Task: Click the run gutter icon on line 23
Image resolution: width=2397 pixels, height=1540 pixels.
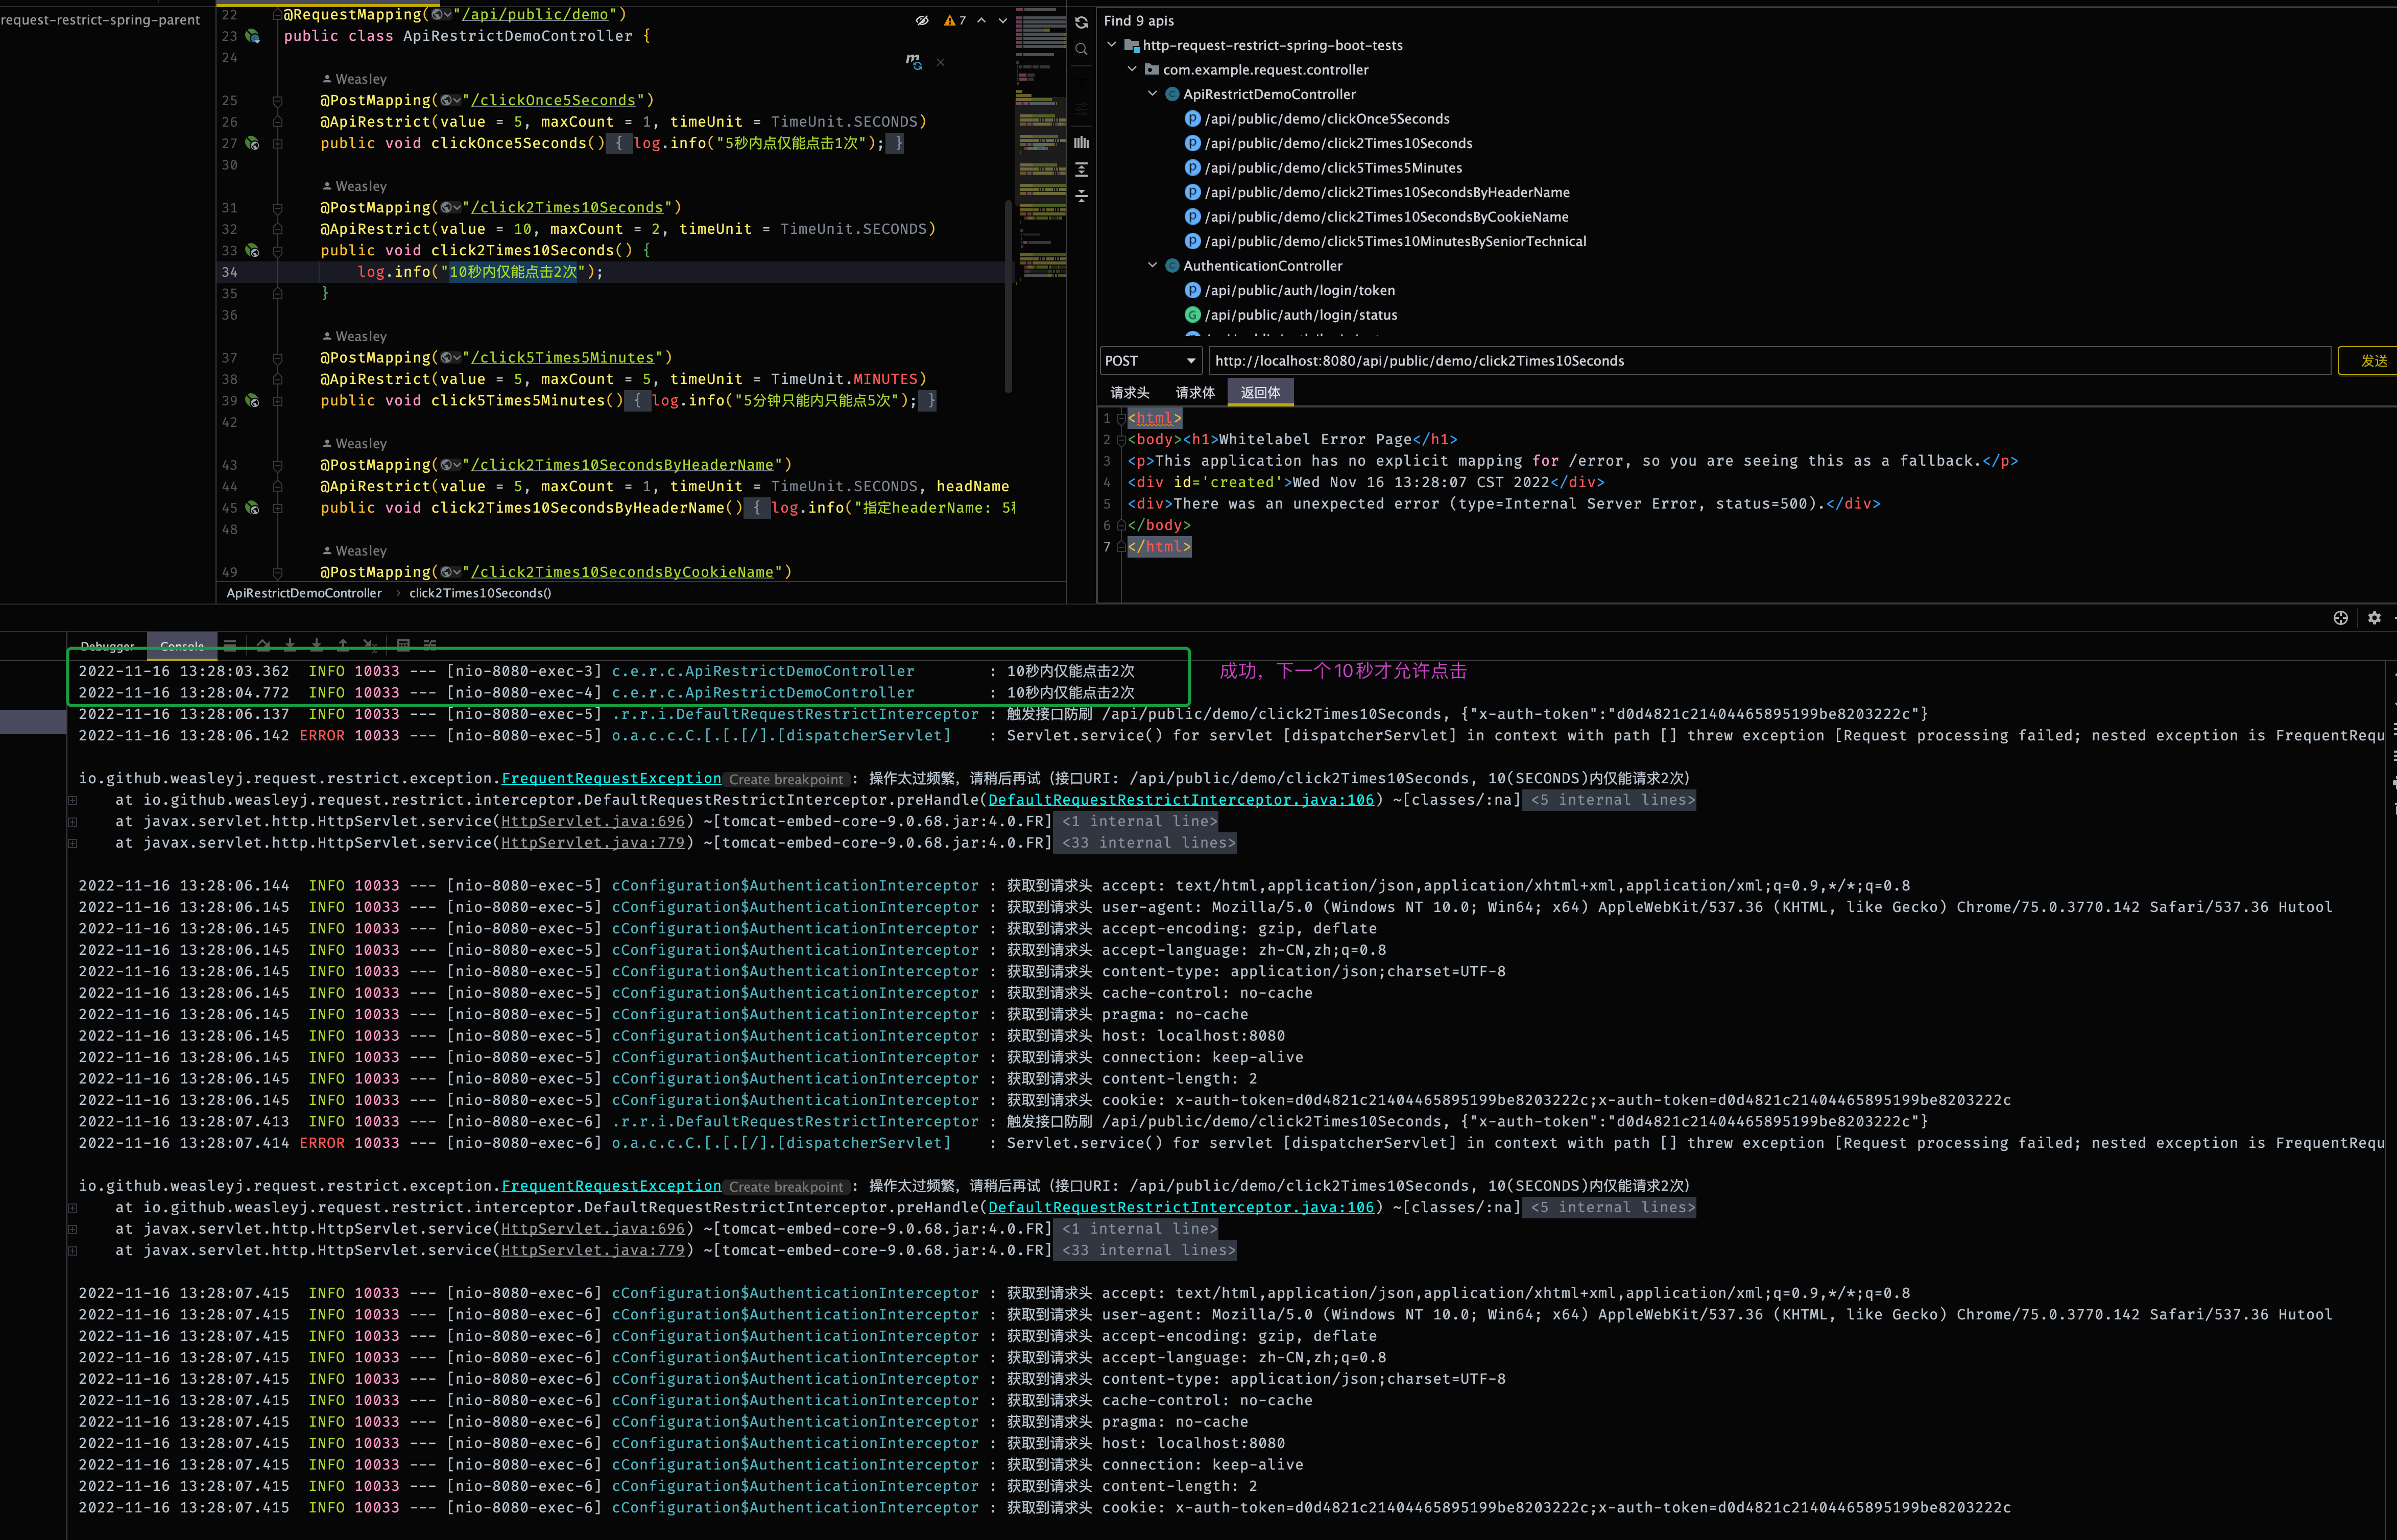Action: pyautogui.click(x=253, y=36)
